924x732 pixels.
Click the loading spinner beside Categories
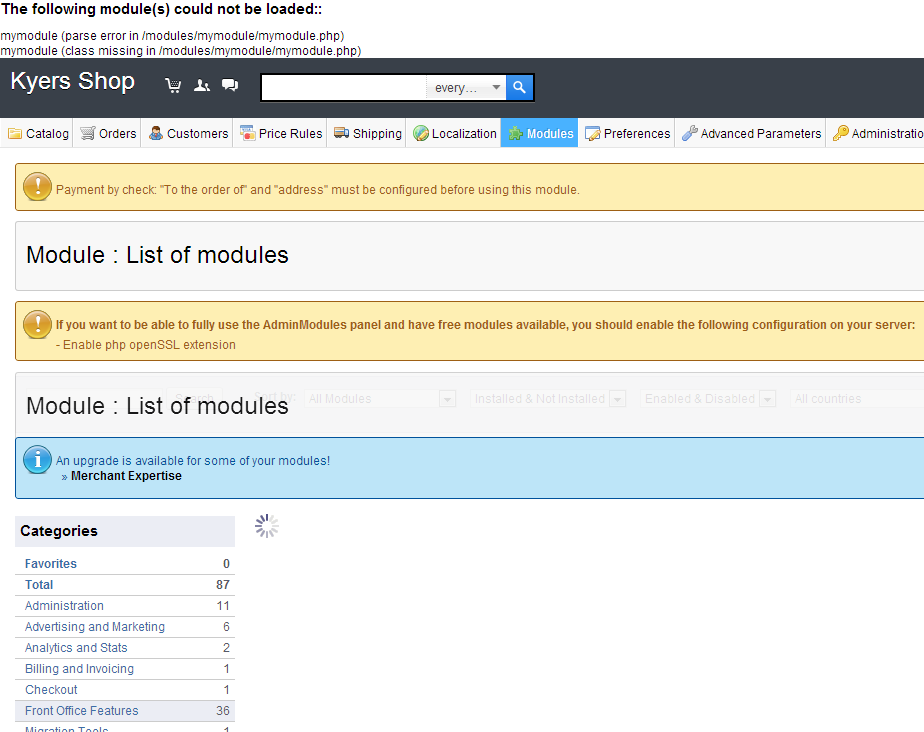point(266,526)
